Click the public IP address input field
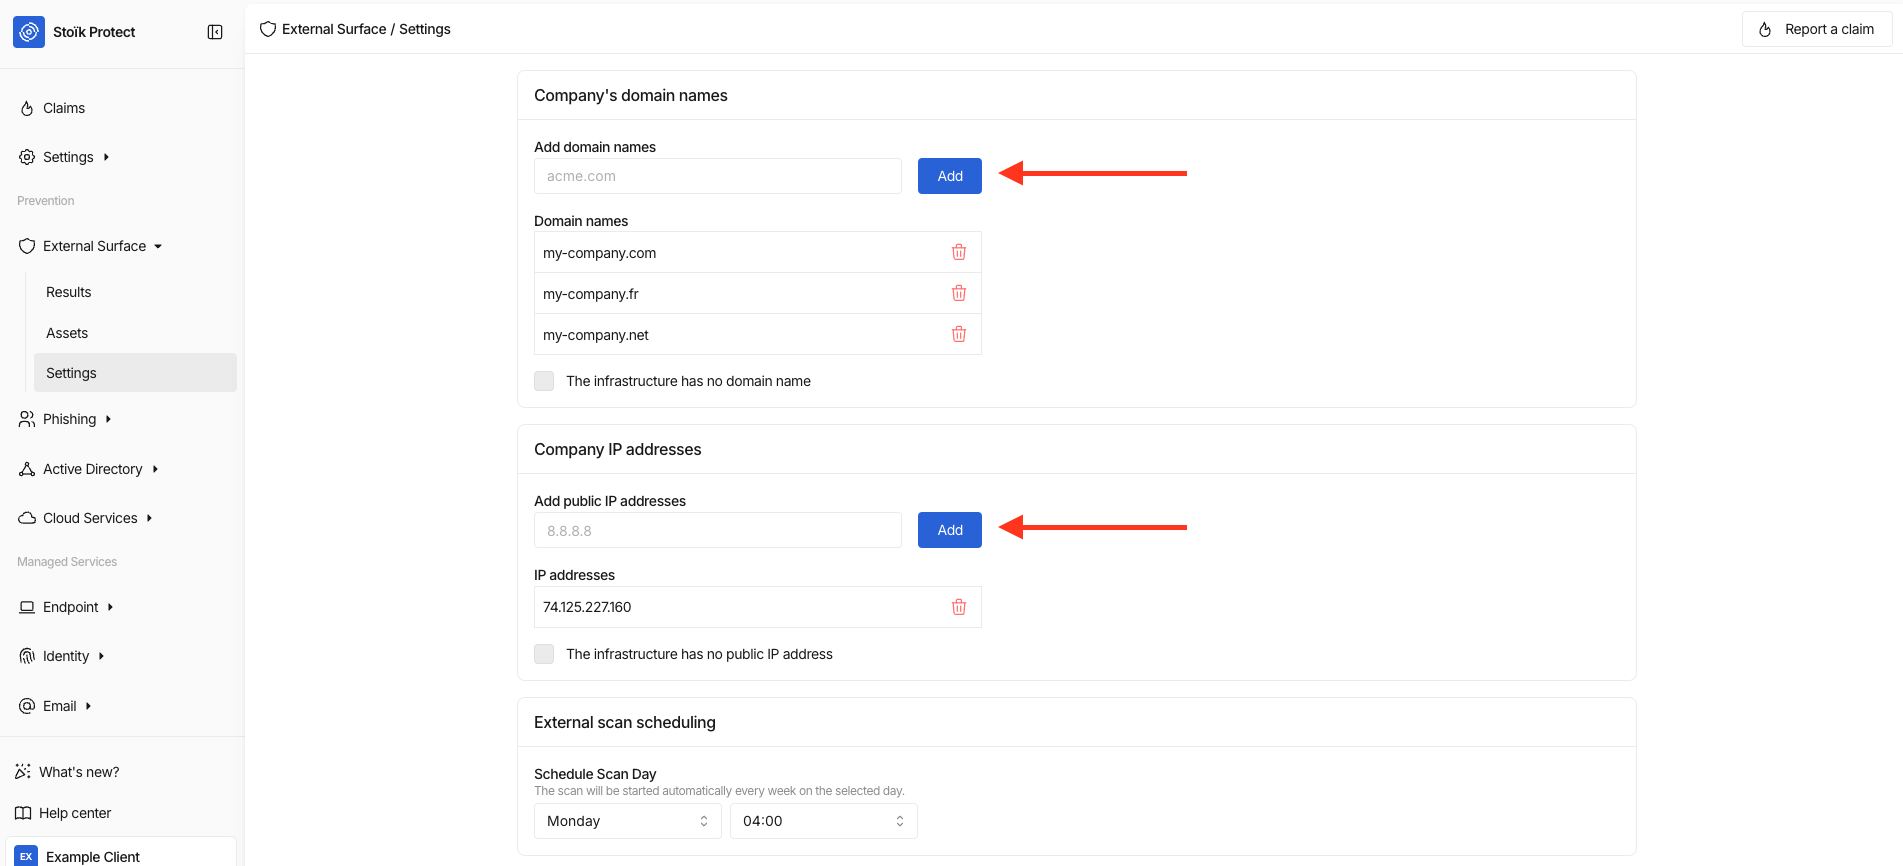The image size is (1903, 866). point(717,530)
